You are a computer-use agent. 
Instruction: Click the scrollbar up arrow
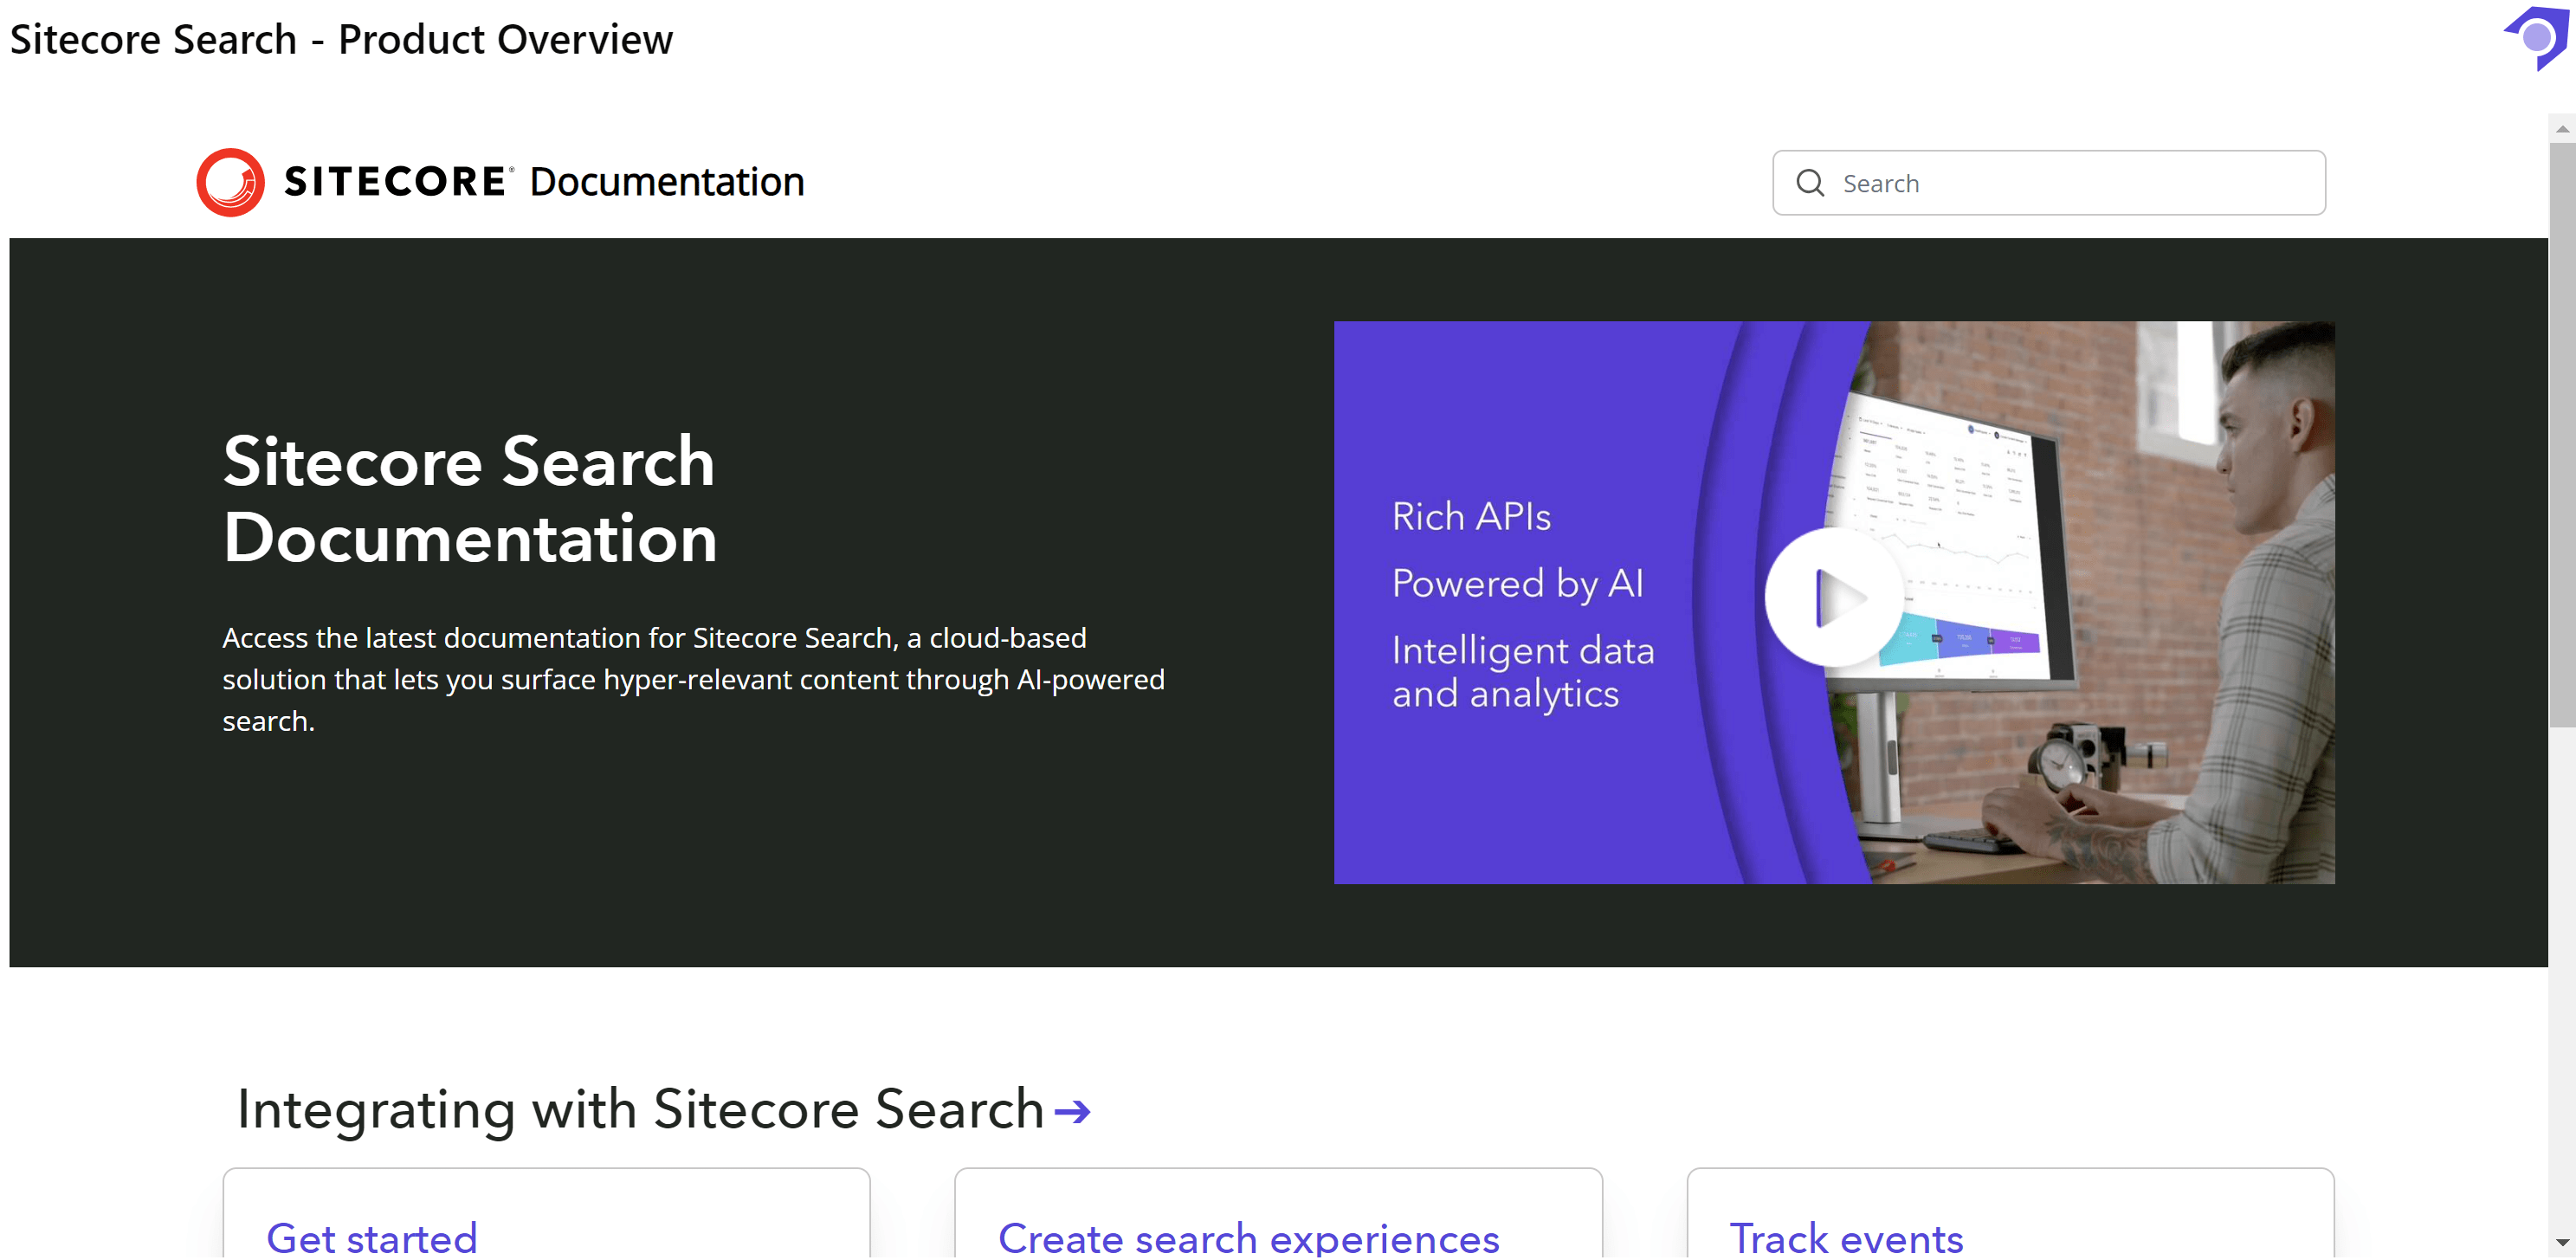2562,129
